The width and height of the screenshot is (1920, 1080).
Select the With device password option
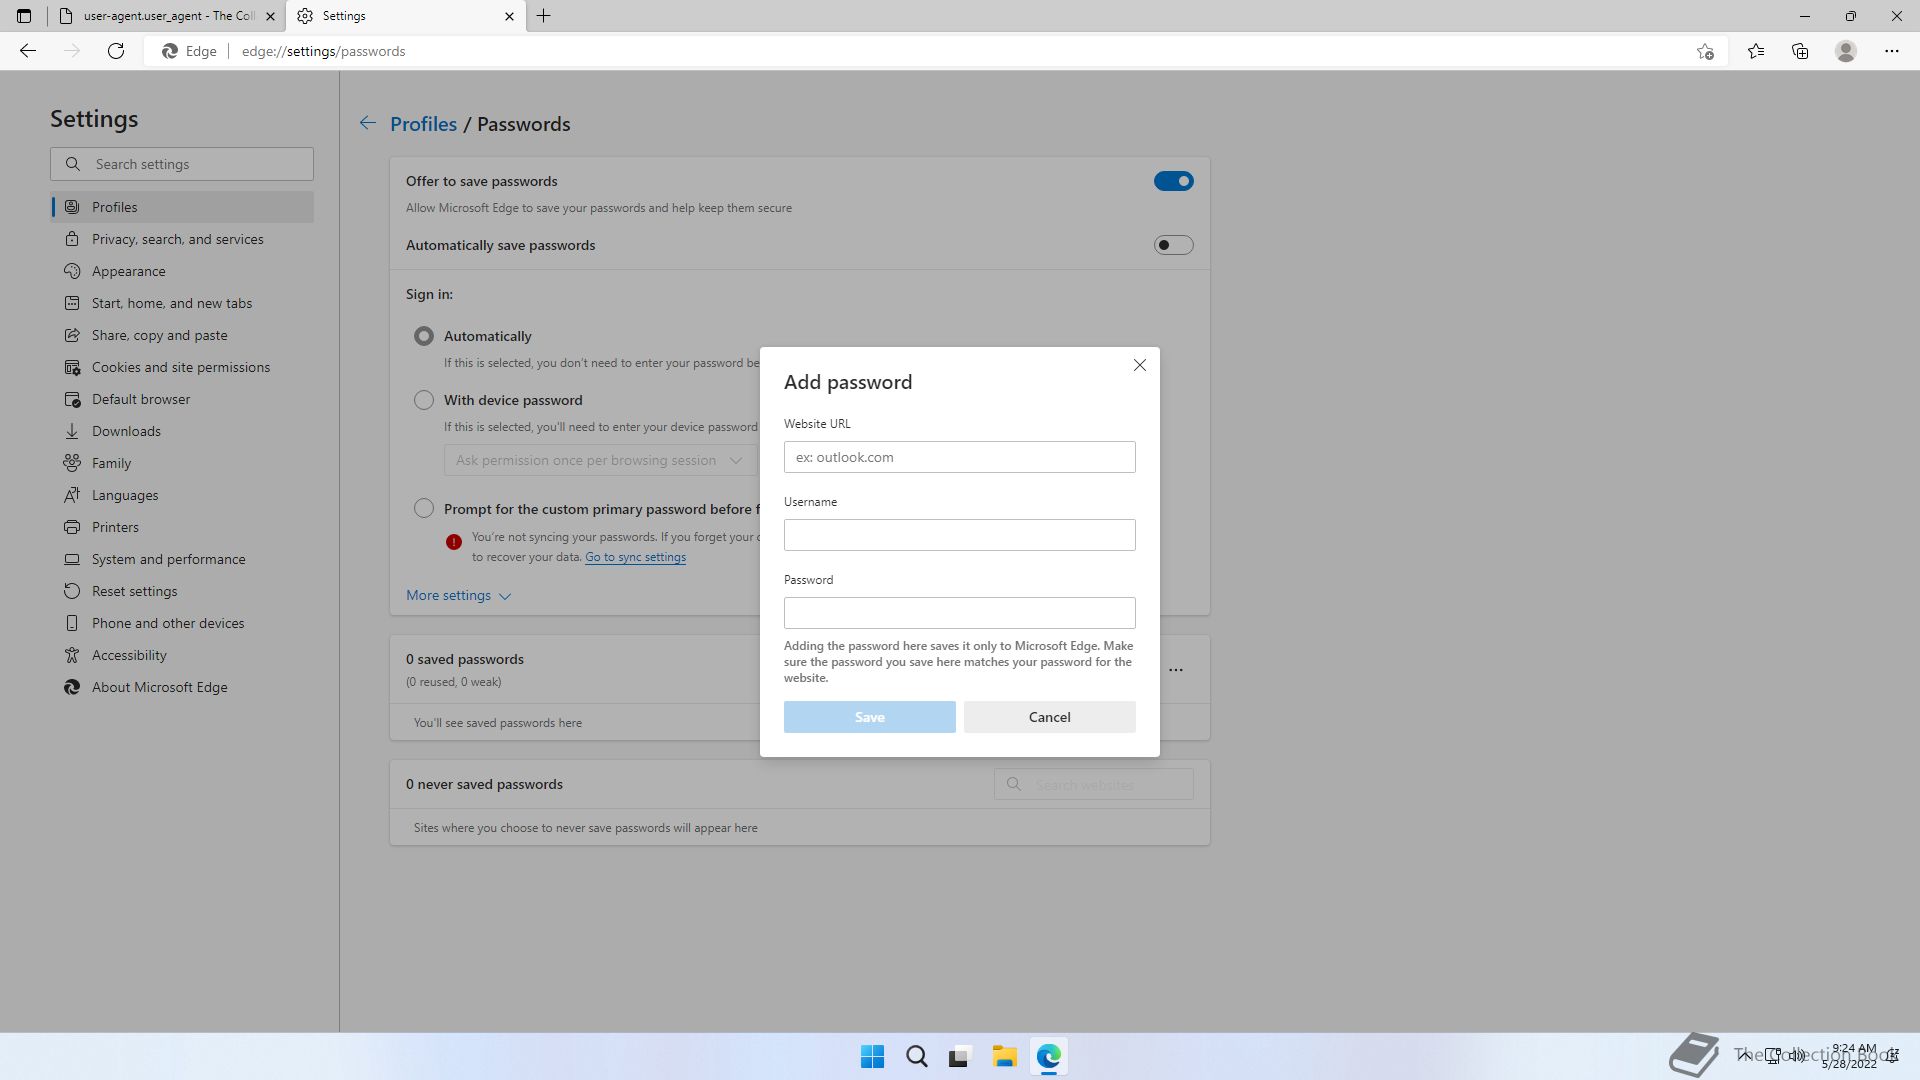click(424, 400)
